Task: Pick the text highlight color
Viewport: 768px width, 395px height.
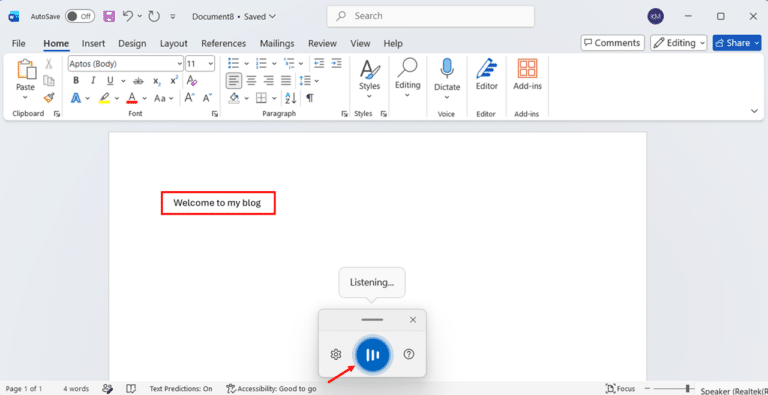Action: (104, 98)
